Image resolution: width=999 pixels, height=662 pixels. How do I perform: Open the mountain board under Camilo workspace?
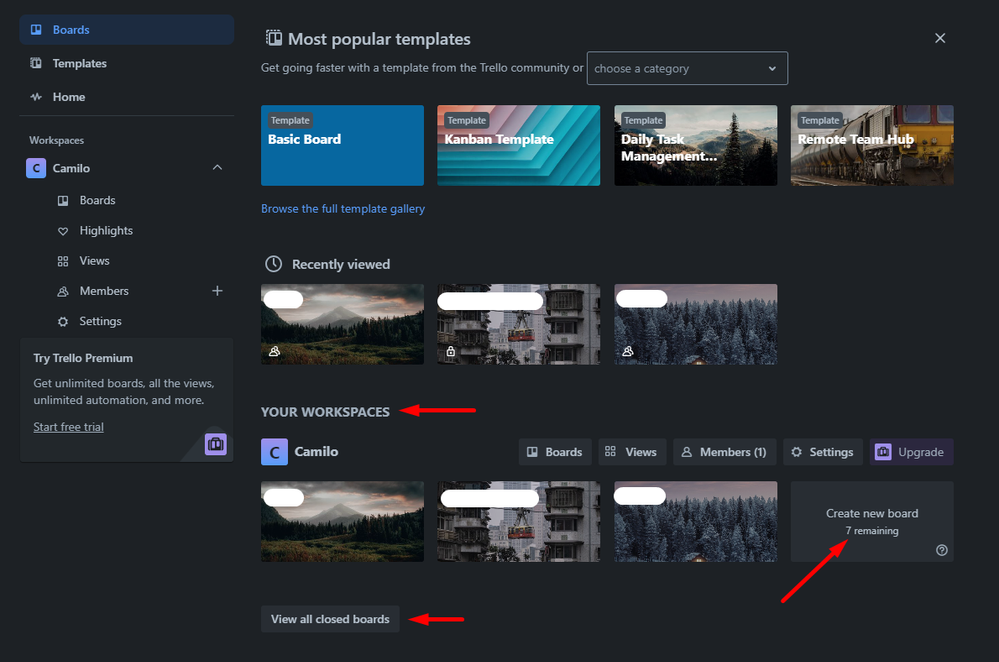point(342,521)
